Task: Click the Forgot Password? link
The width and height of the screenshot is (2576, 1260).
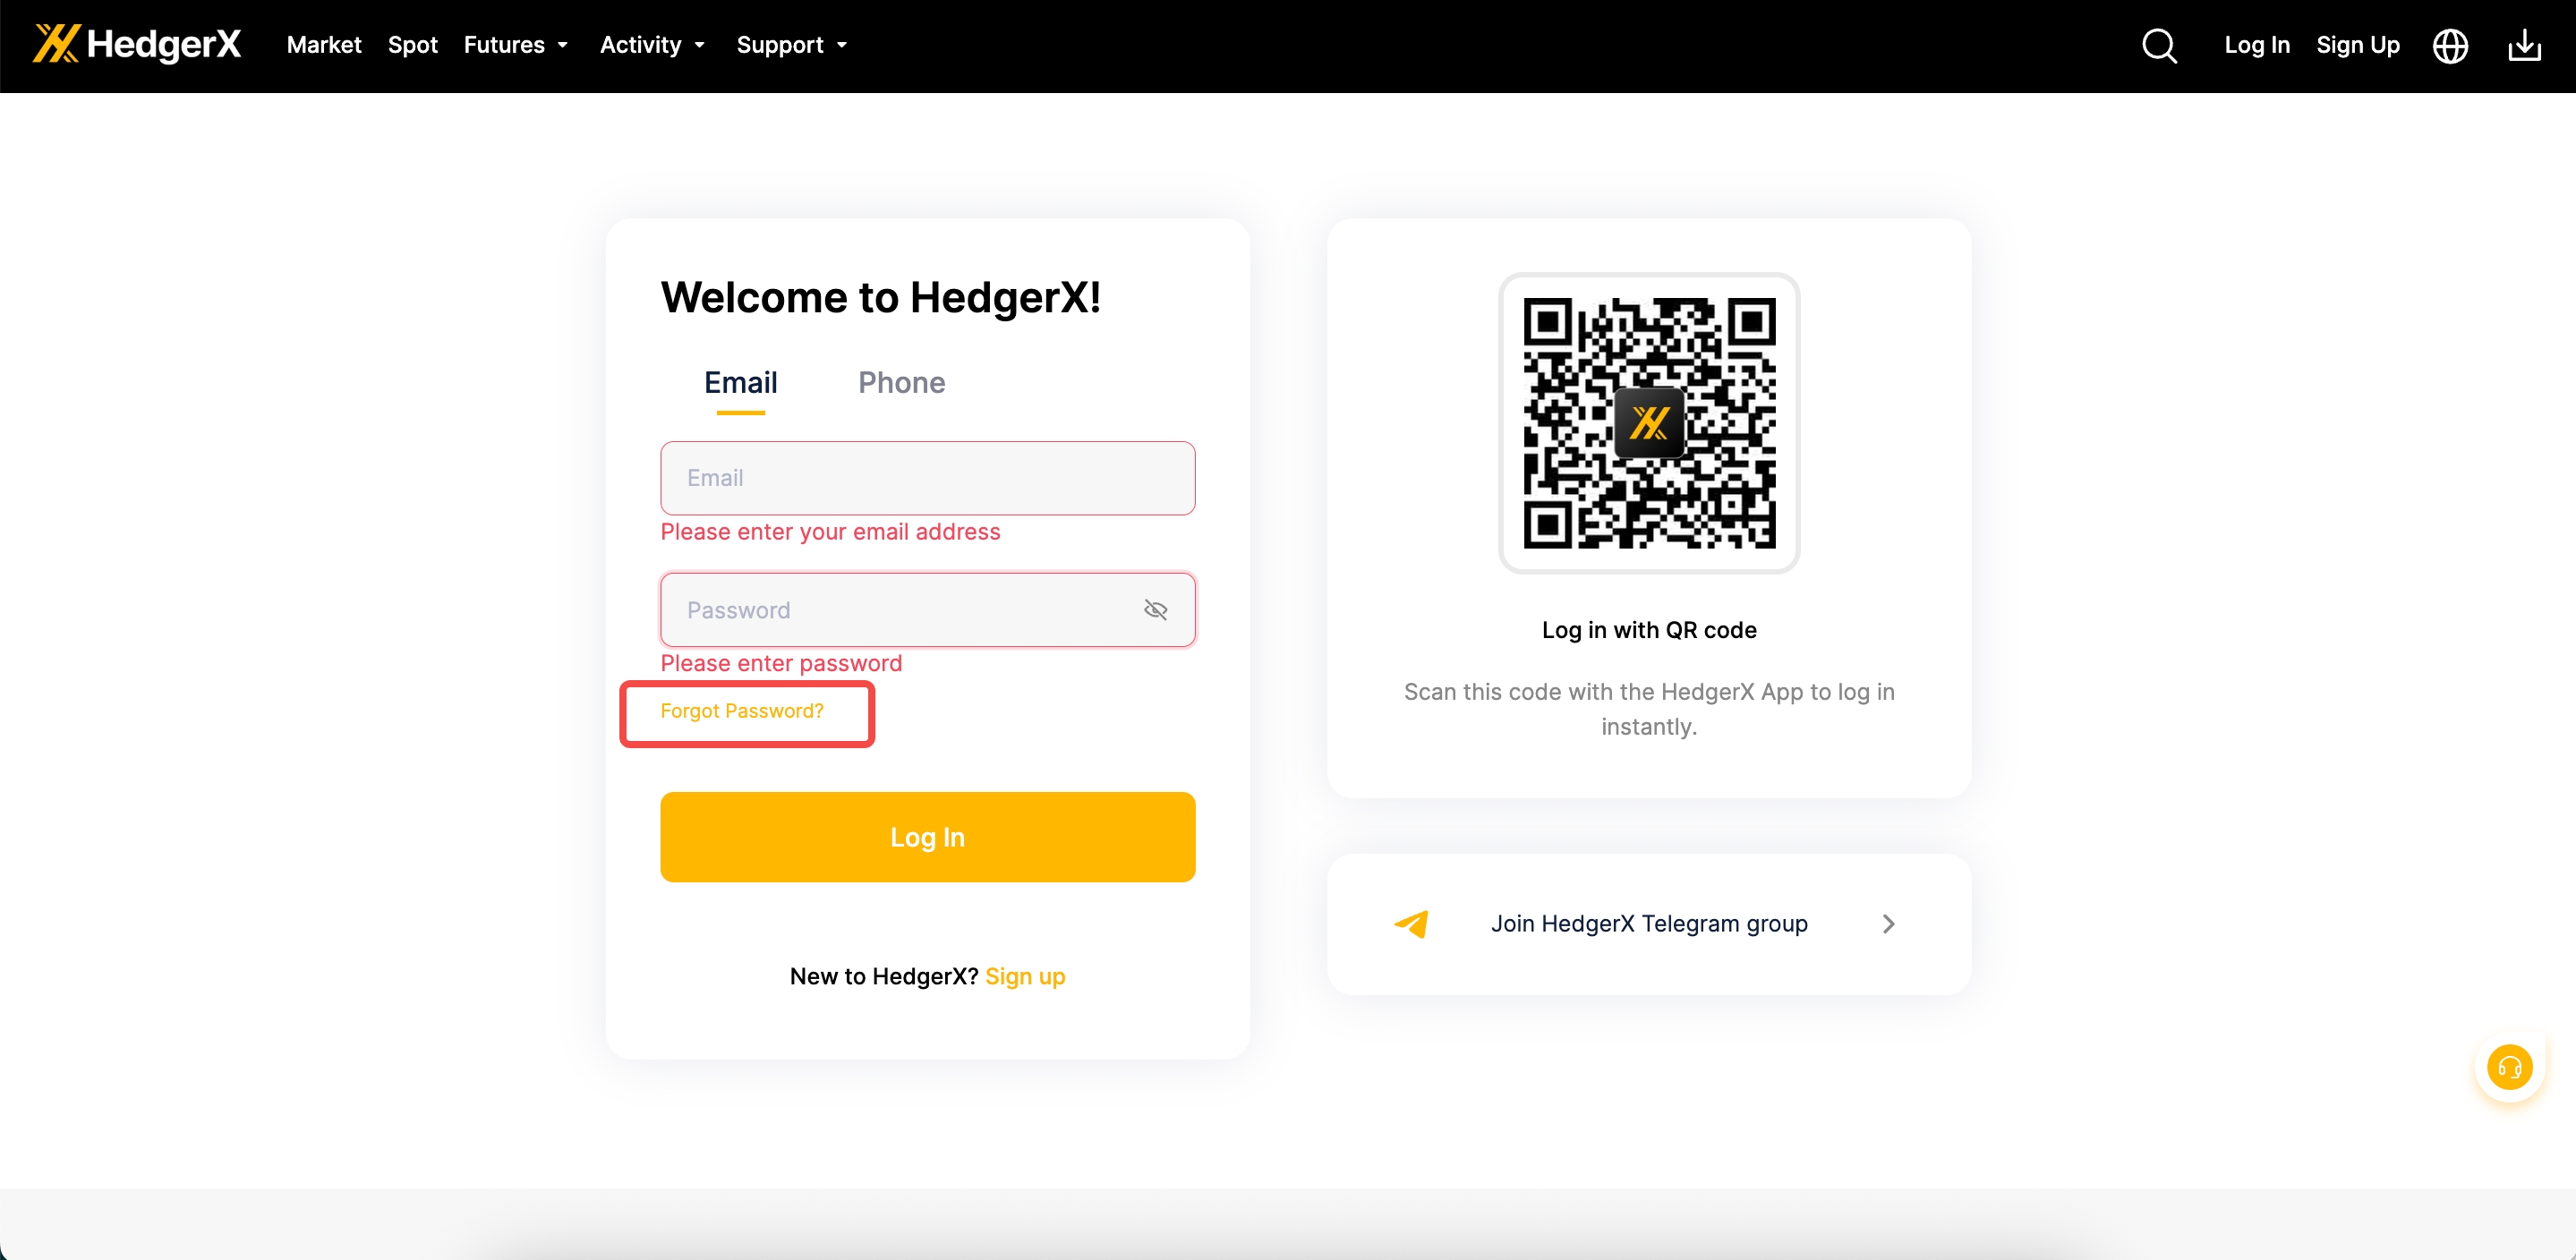Action: pyautogui.click(x=741, y=711)
